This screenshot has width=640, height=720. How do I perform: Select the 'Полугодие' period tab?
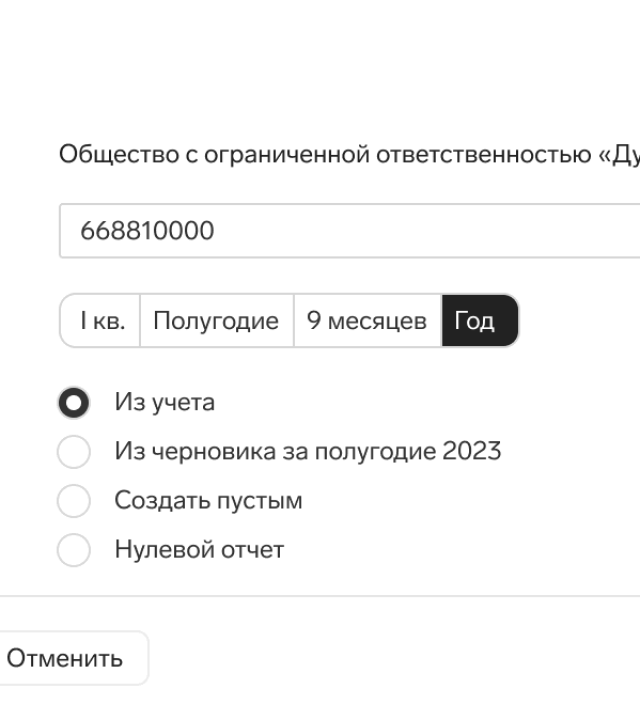point(216,321)
